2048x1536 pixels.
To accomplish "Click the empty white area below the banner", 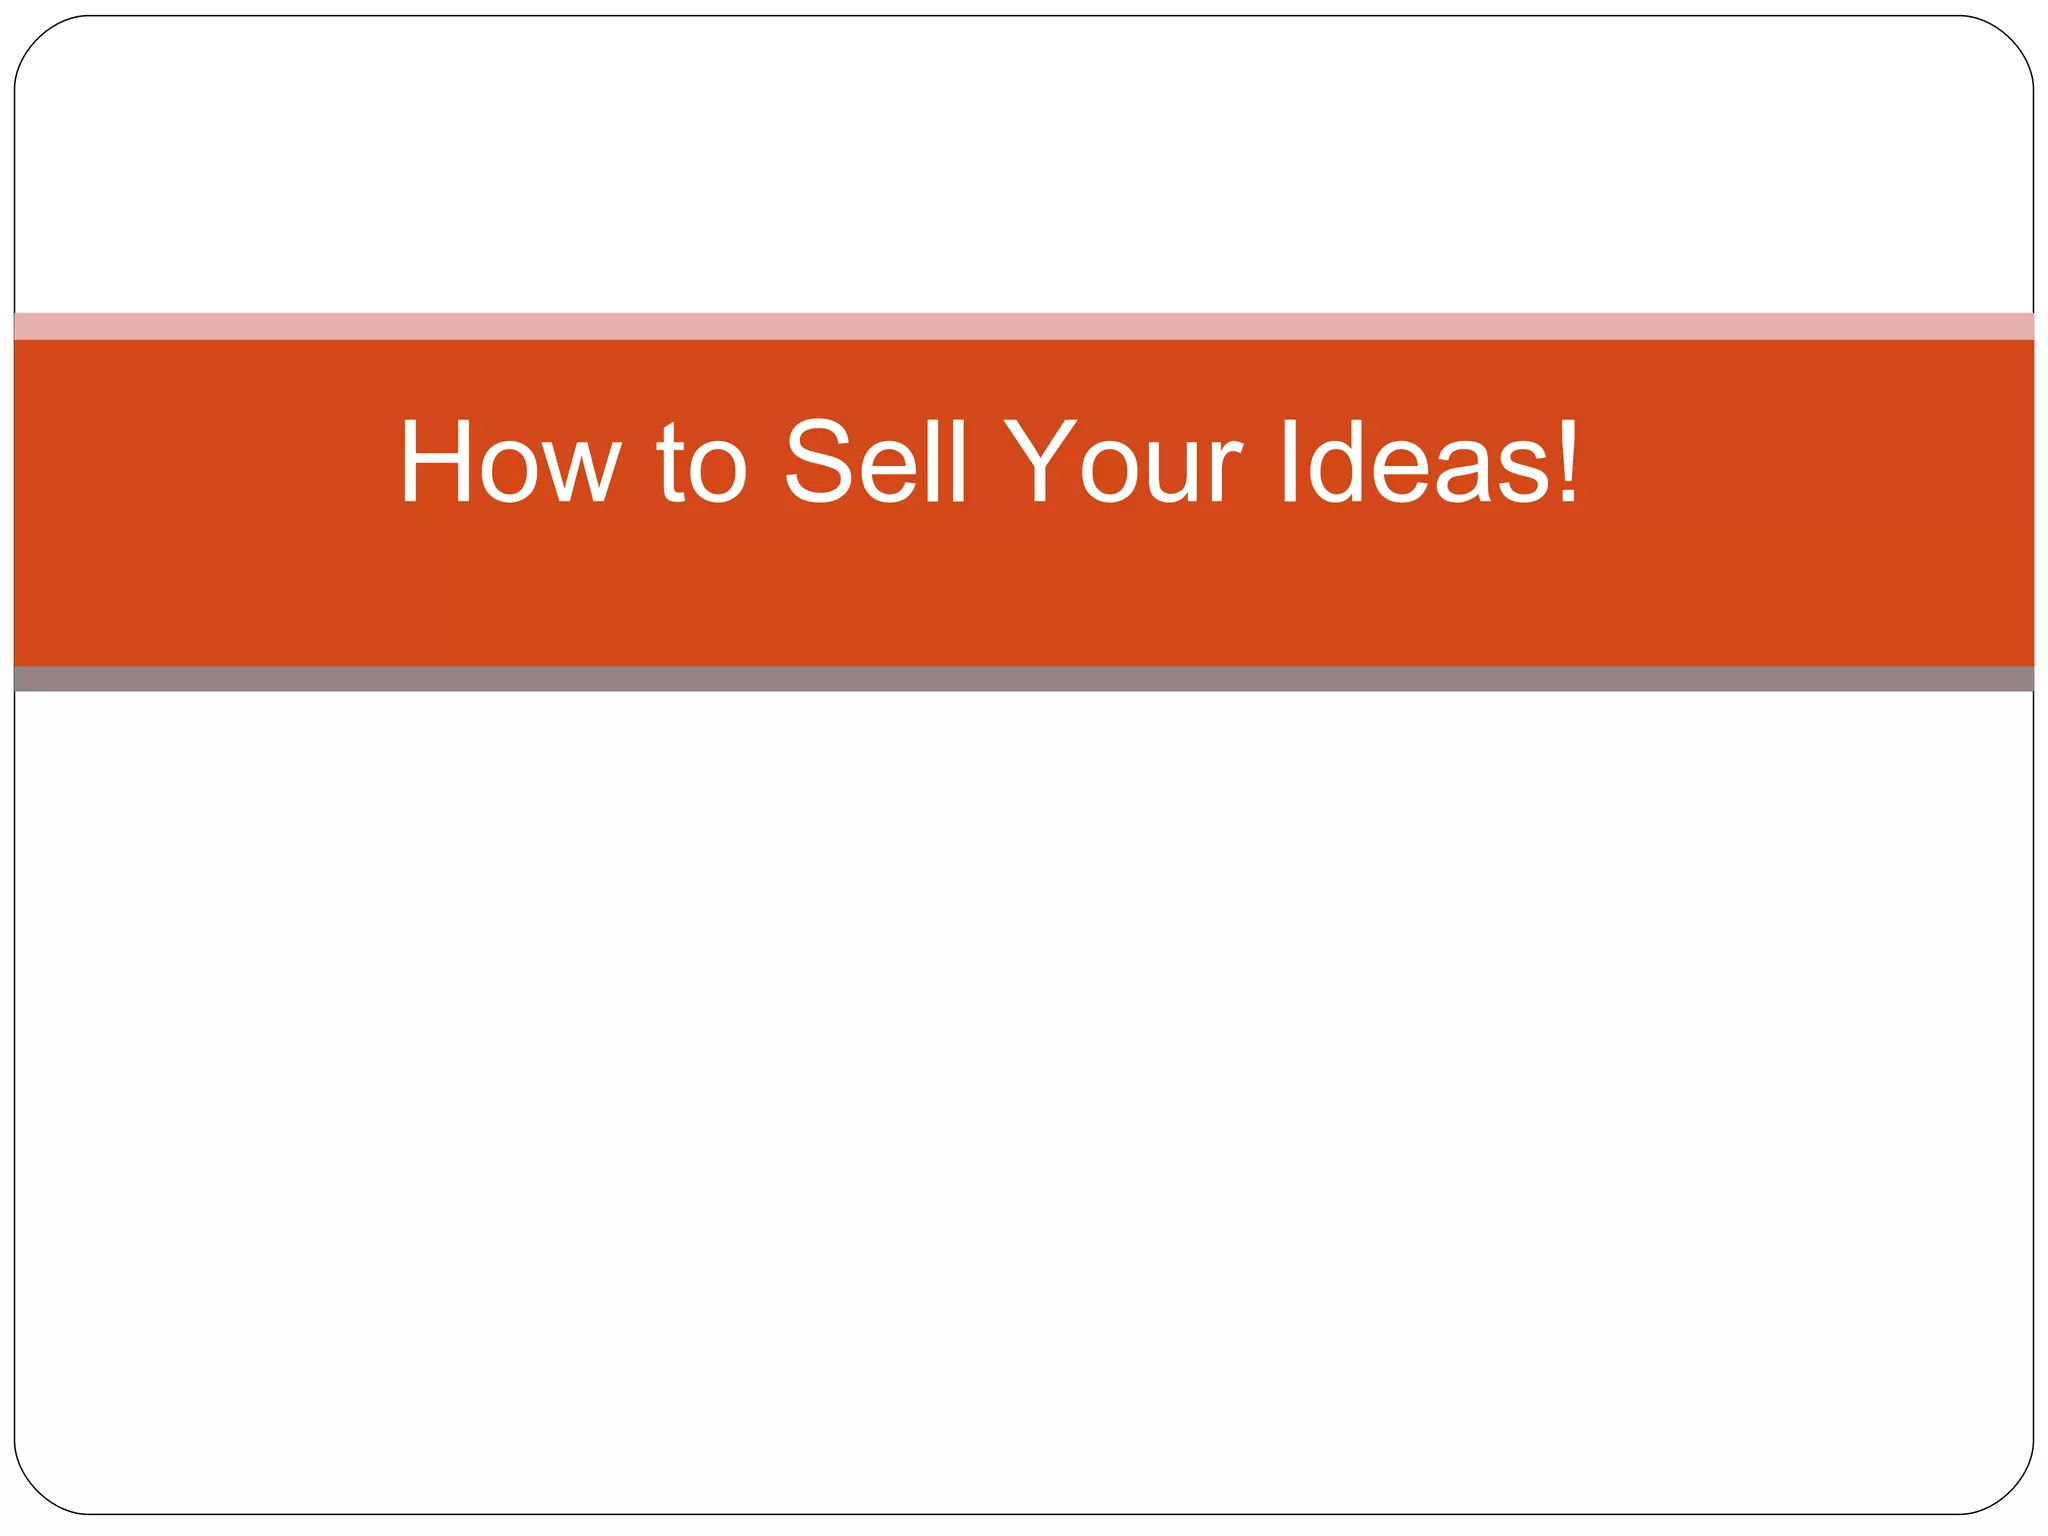I will [x=1024, y=1100].
